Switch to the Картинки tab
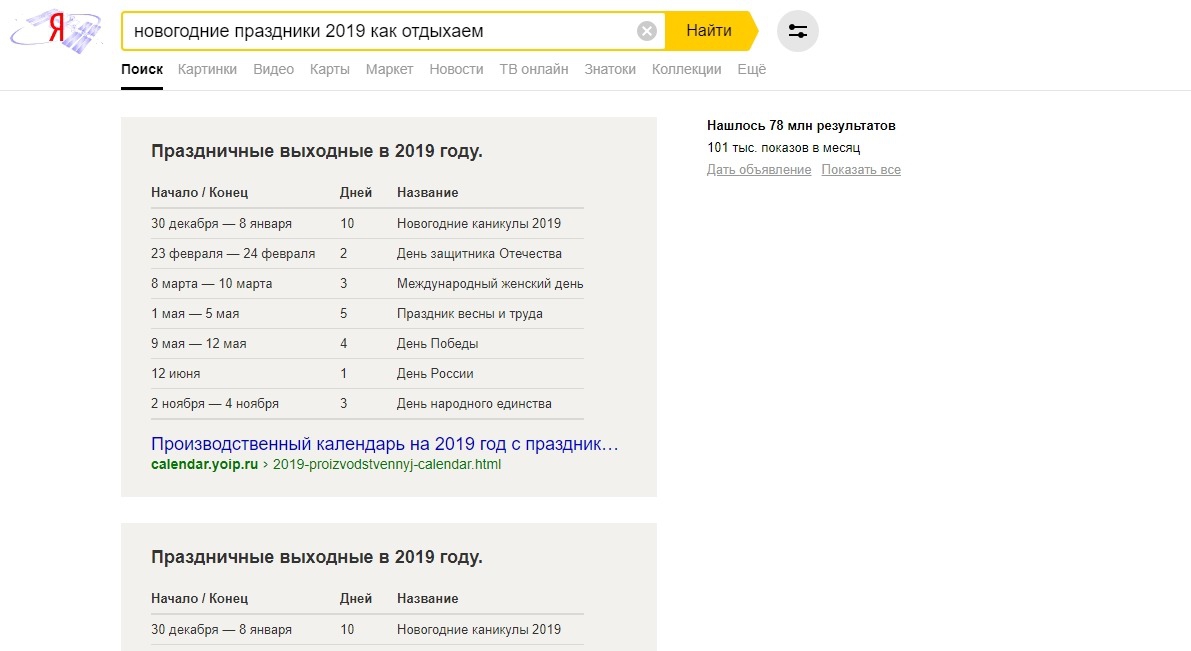 207,69
